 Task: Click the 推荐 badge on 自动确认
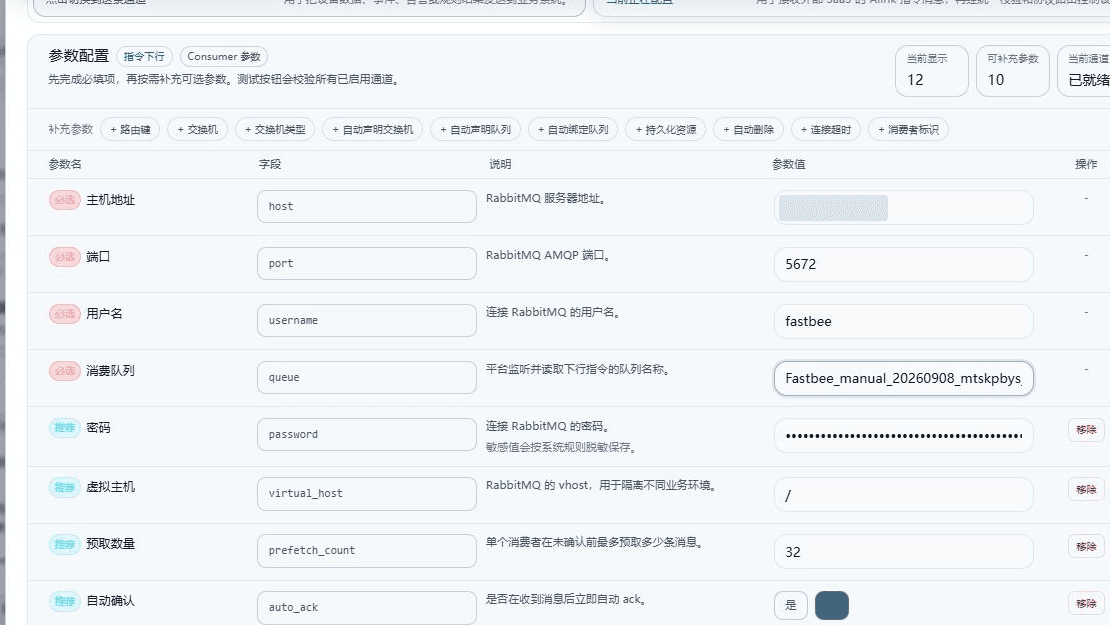(64, 601)
